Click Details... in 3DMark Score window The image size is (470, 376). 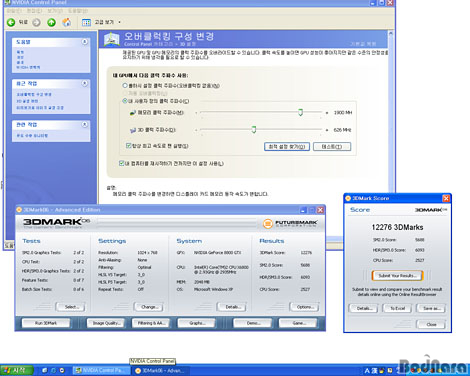click(x=363, y=308)
